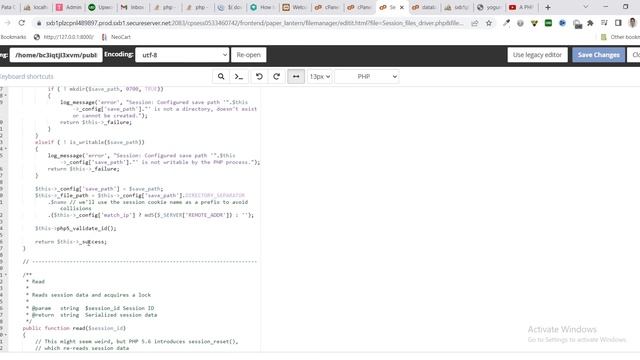Focus the file path input field

[x=56, y=55]
